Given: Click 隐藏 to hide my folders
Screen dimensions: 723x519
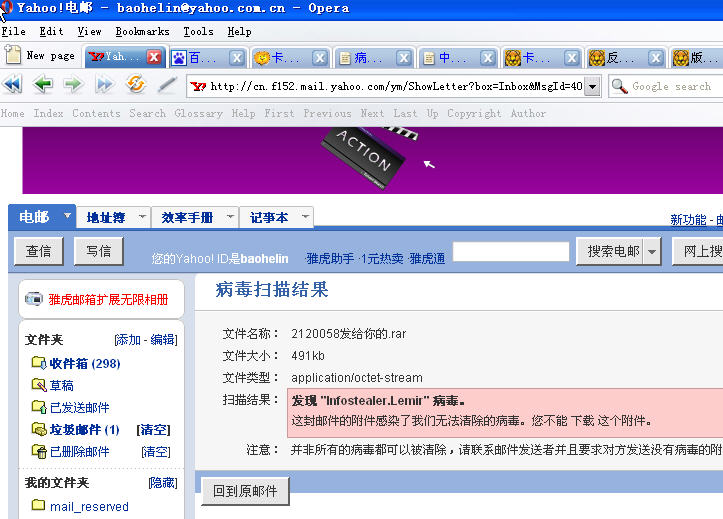Looking at the screenshot, I should [163, 483].
